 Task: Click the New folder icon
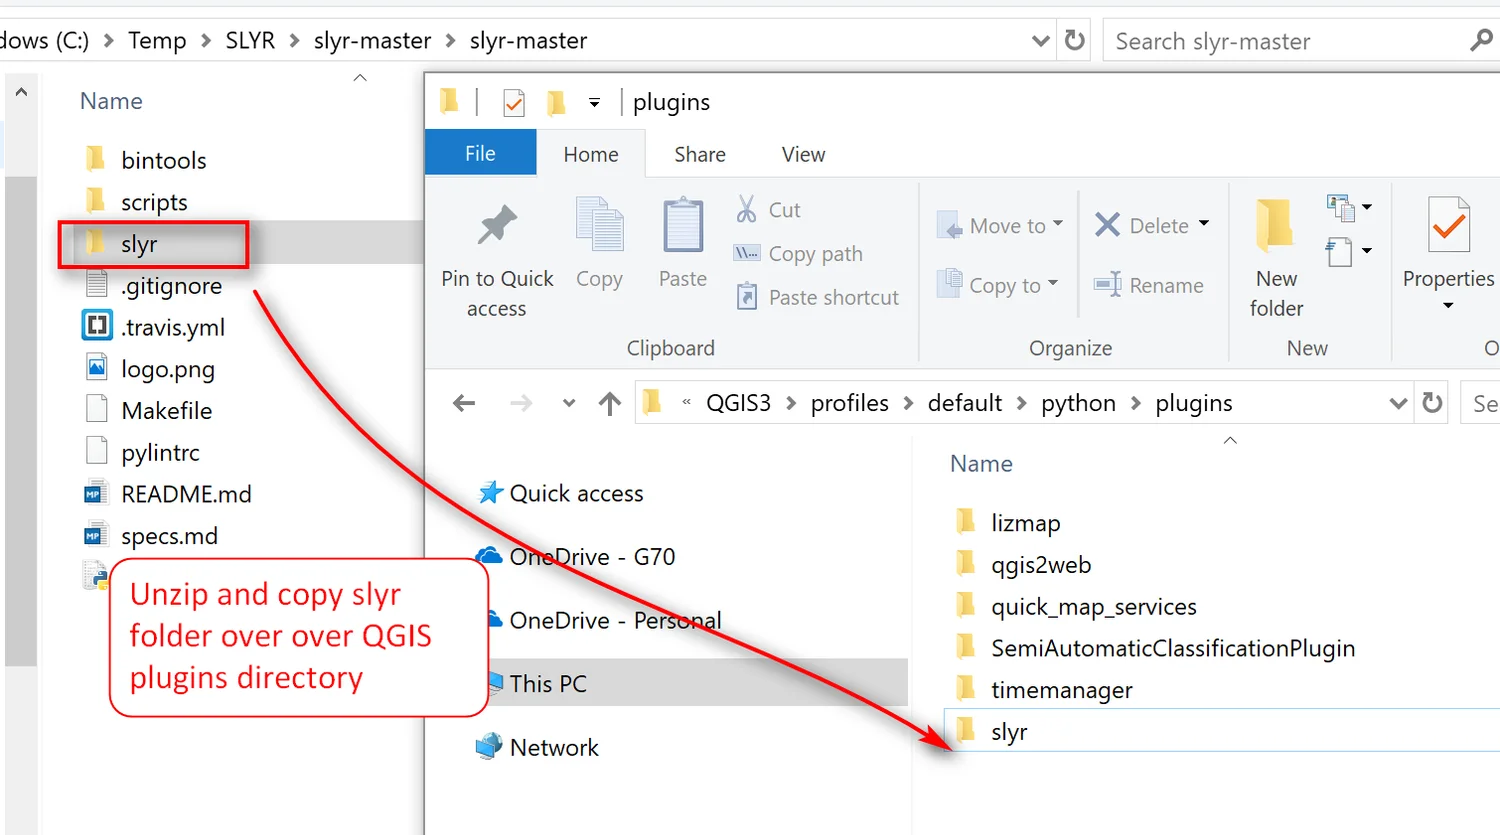[1276, 225]
